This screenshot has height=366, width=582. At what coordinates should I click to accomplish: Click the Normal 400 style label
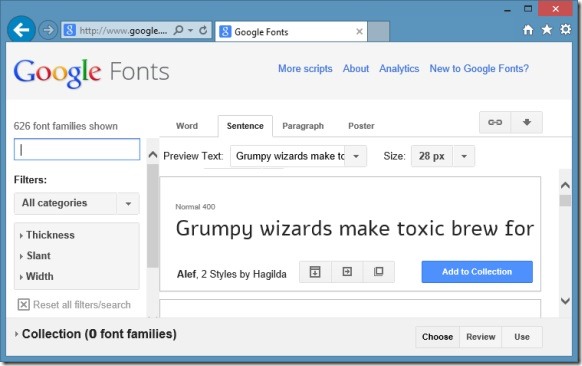(195, 207)
